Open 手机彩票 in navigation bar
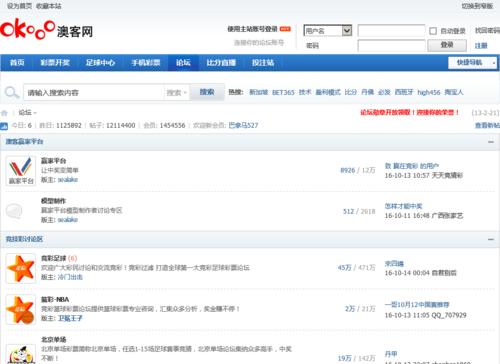The height and width of the screenshot is (364, 500). click(146, 62)
